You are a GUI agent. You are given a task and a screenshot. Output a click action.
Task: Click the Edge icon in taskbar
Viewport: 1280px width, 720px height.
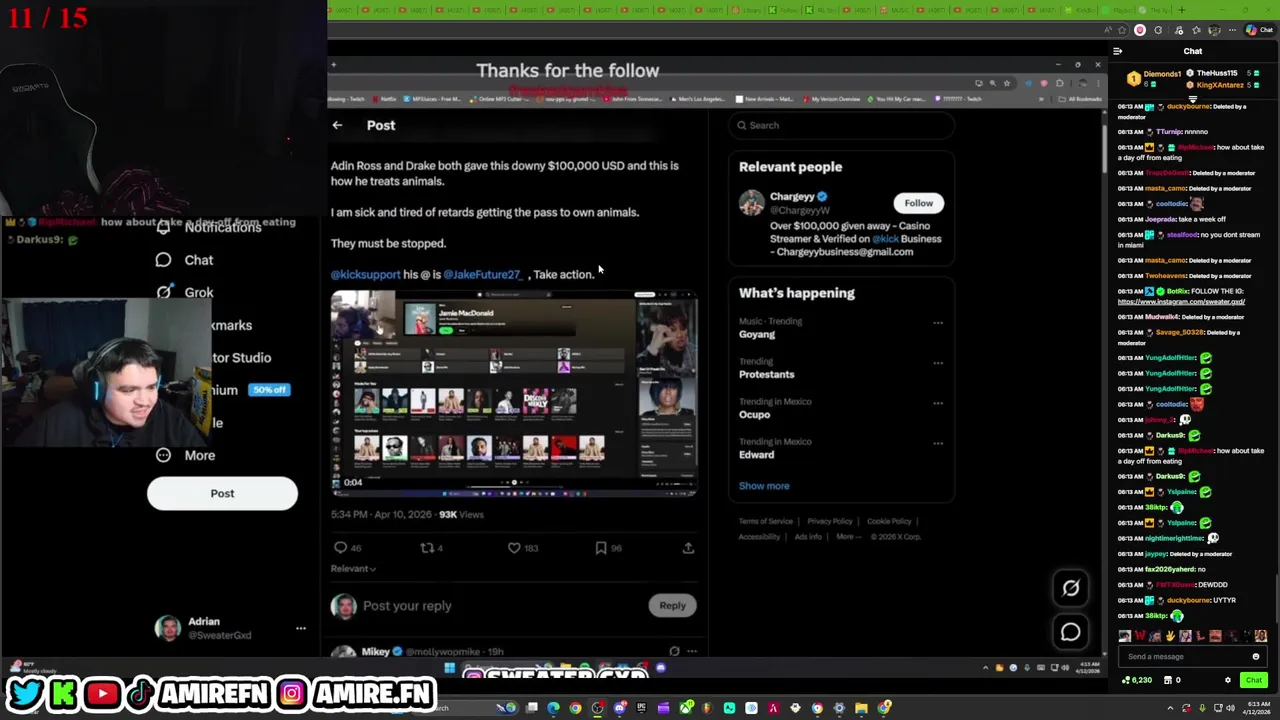553,708
